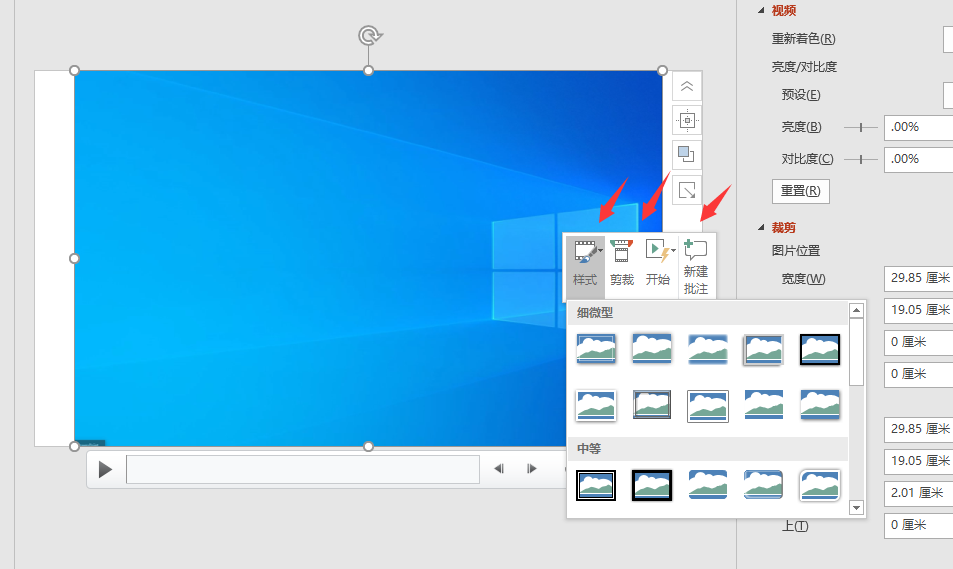Click the style gallery scroll-down arrow
953x569 pixels.
point(856,508)
